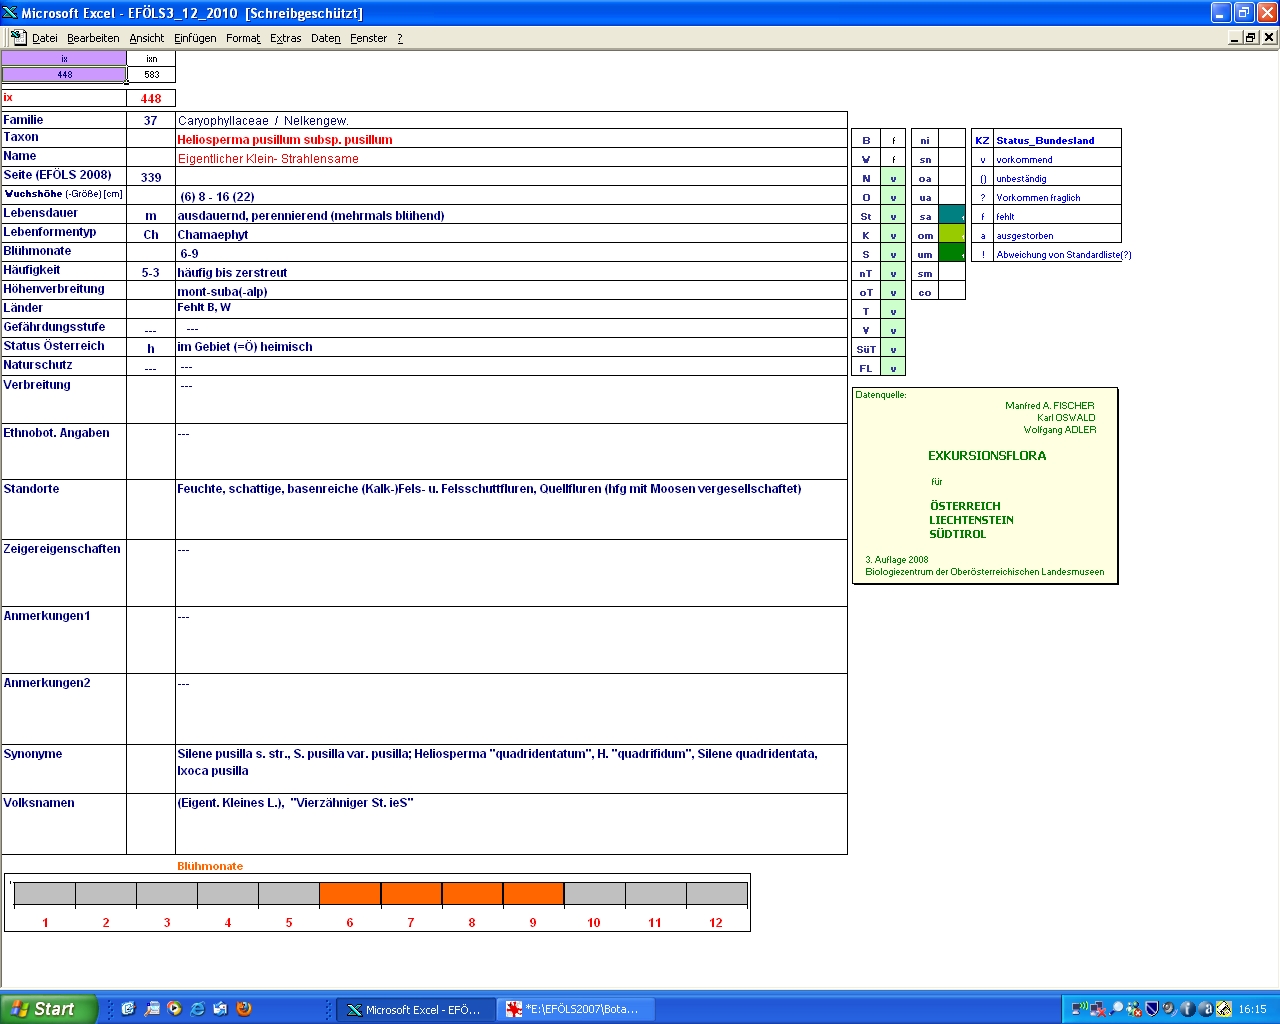1280x1024 pixels.
Task: Click the first quick launch icon next to Start
Action: click(128, 1009)
